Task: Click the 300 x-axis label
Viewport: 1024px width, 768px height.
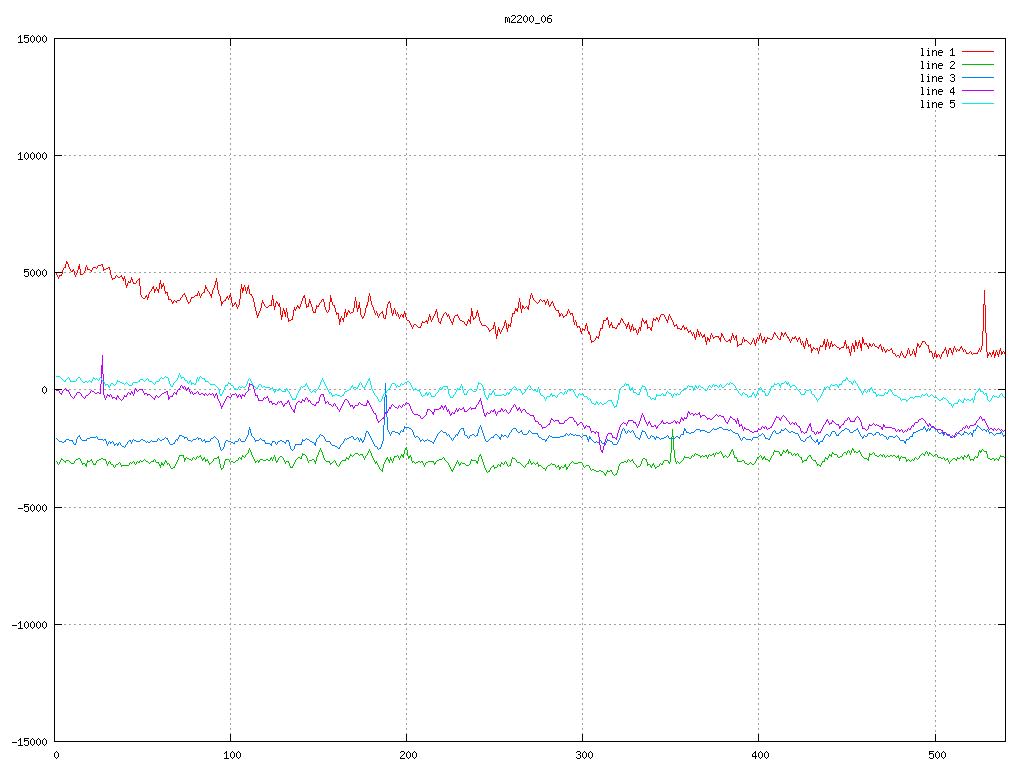Action: [584, 756]
